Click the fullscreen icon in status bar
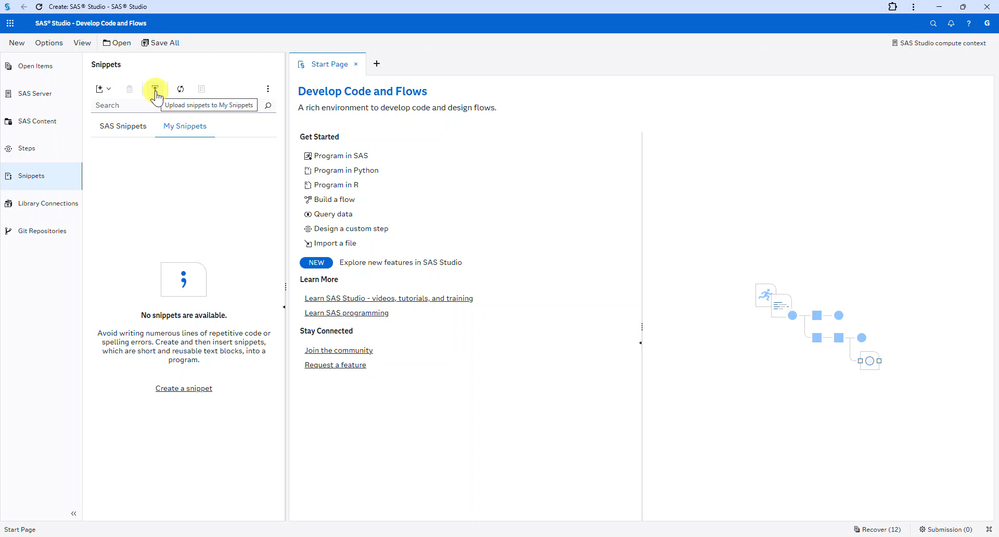The image size is (999, 537). click(989, 529)
